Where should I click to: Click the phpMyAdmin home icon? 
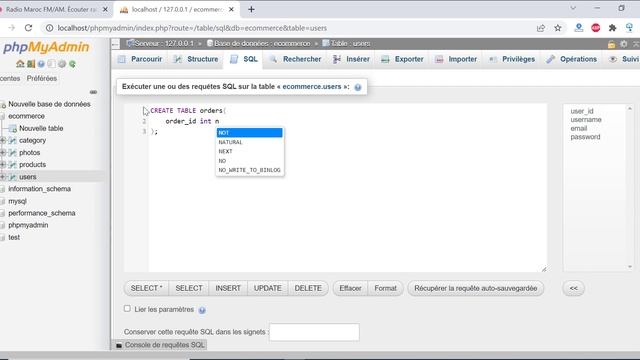[x=20, y=64]
